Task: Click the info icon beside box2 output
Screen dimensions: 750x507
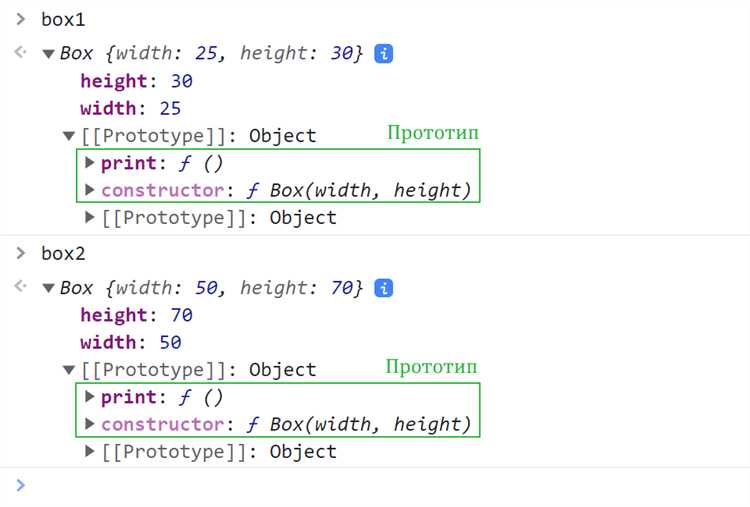Action: coord(384,288)
